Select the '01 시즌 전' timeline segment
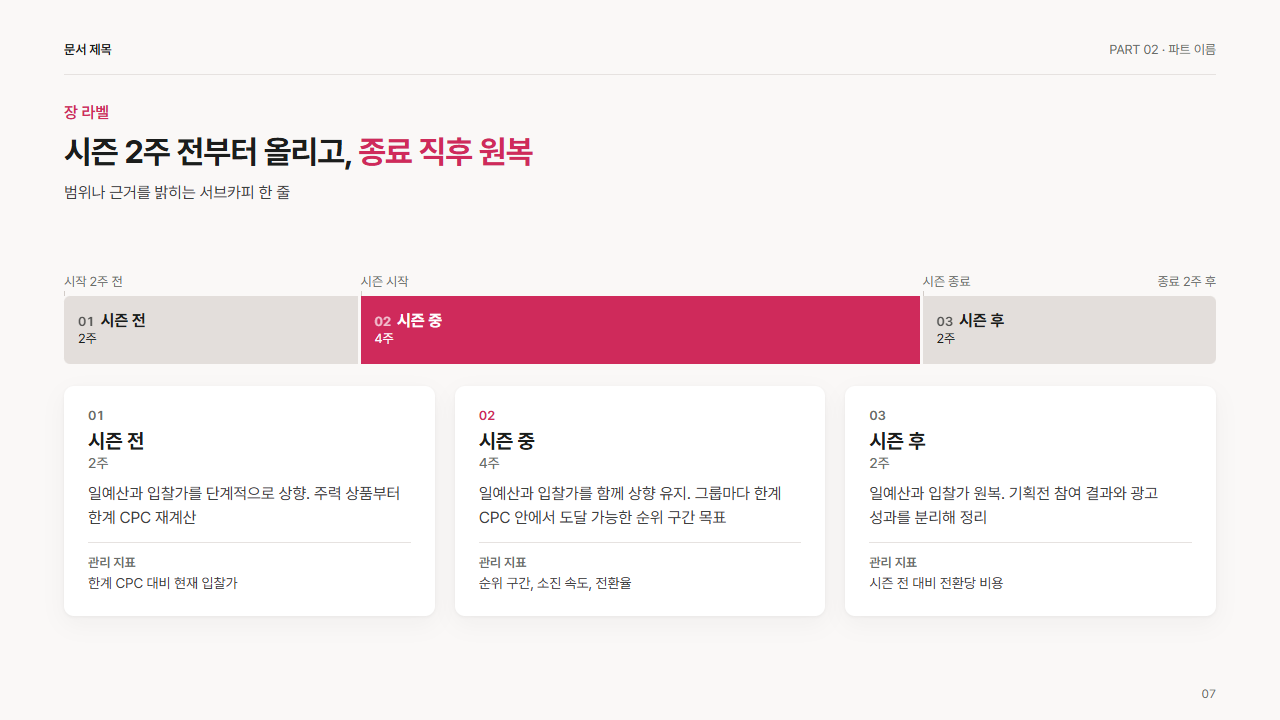1280x720 pixels. coord(211,330)
